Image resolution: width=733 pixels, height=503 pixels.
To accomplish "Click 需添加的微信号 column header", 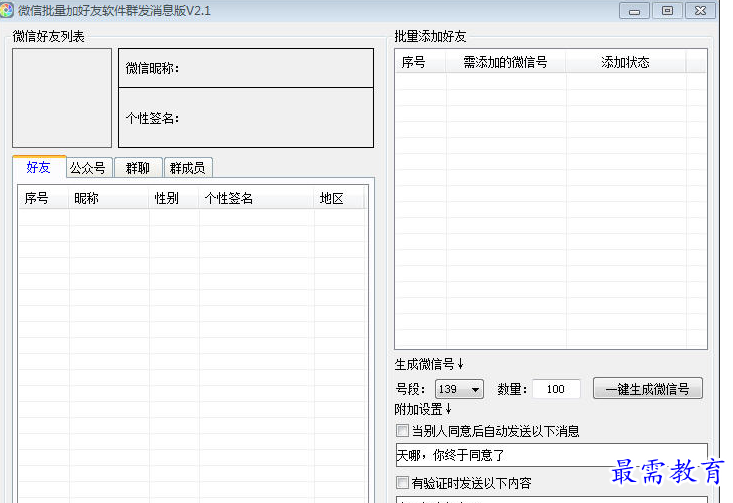I will pyautogui.click(x=506, y=62).
